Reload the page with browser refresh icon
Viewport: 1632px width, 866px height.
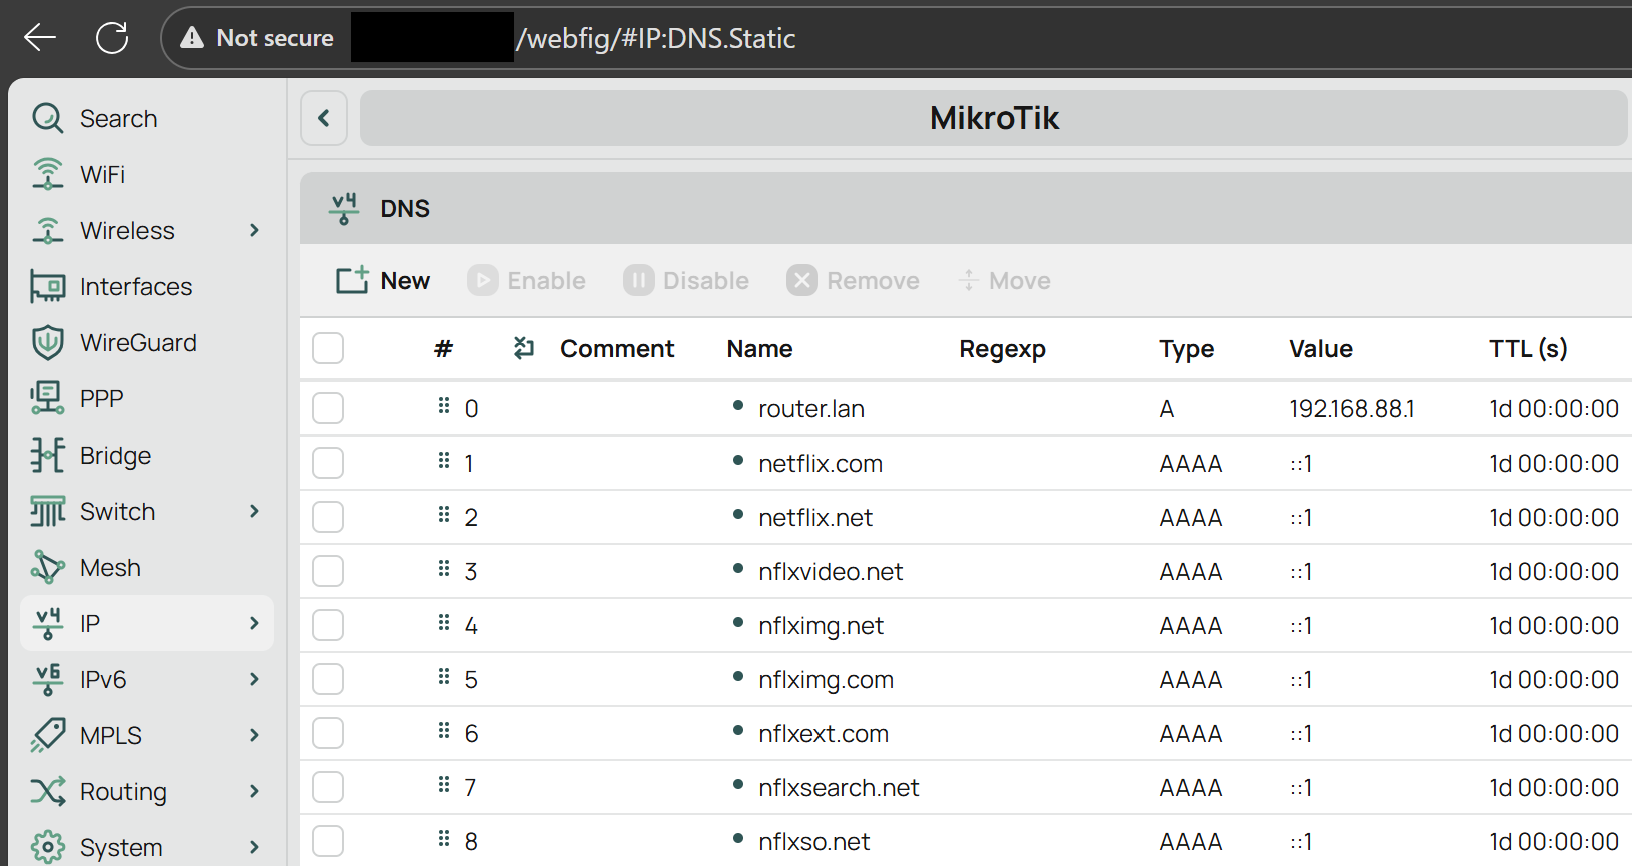(x=112, y=38)
